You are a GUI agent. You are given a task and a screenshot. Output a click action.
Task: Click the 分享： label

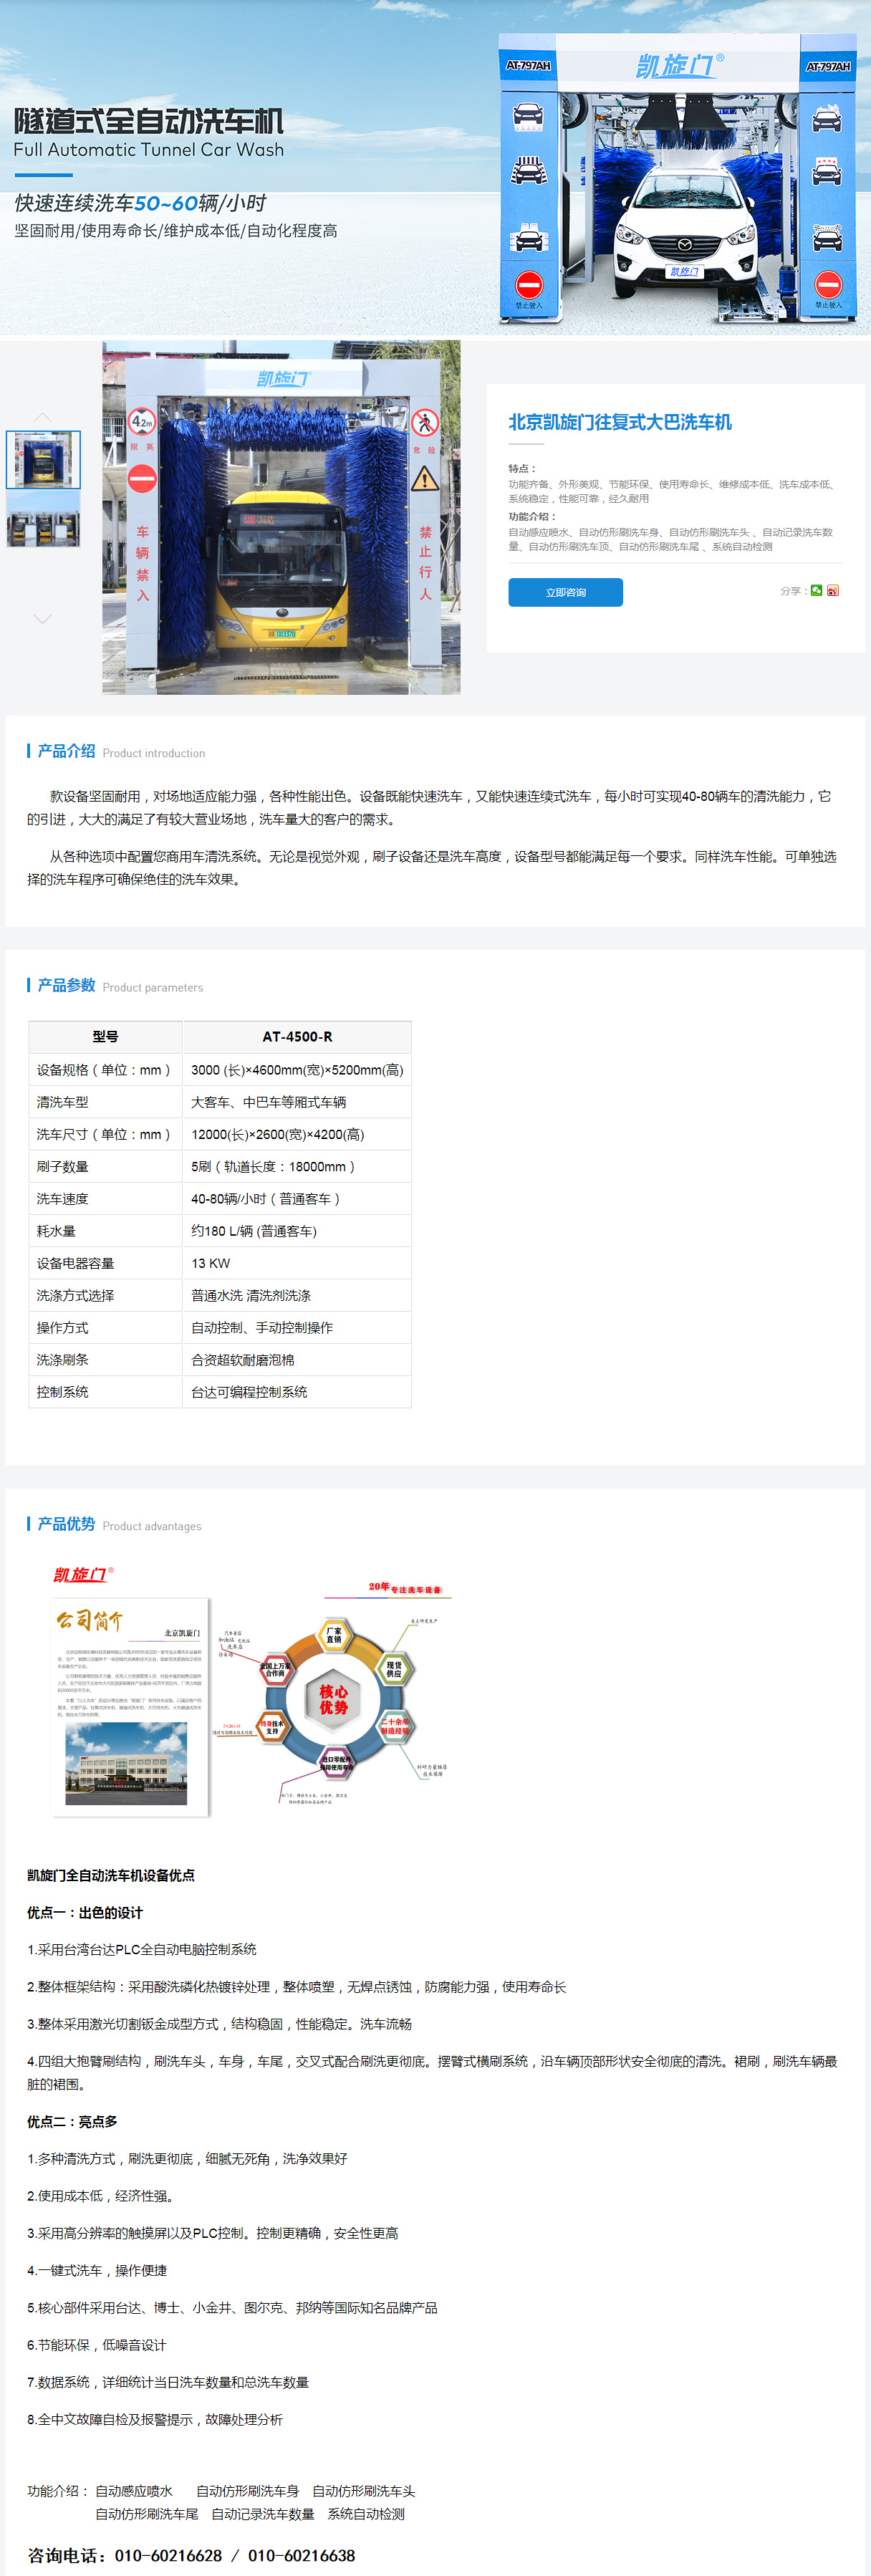click(x=794, y=591)
